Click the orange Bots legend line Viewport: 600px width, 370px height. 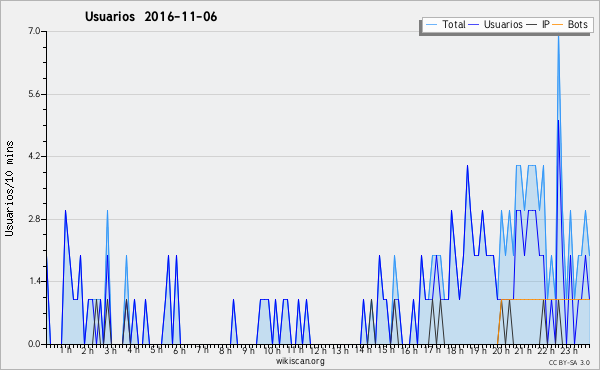click(x=558, y=25)
